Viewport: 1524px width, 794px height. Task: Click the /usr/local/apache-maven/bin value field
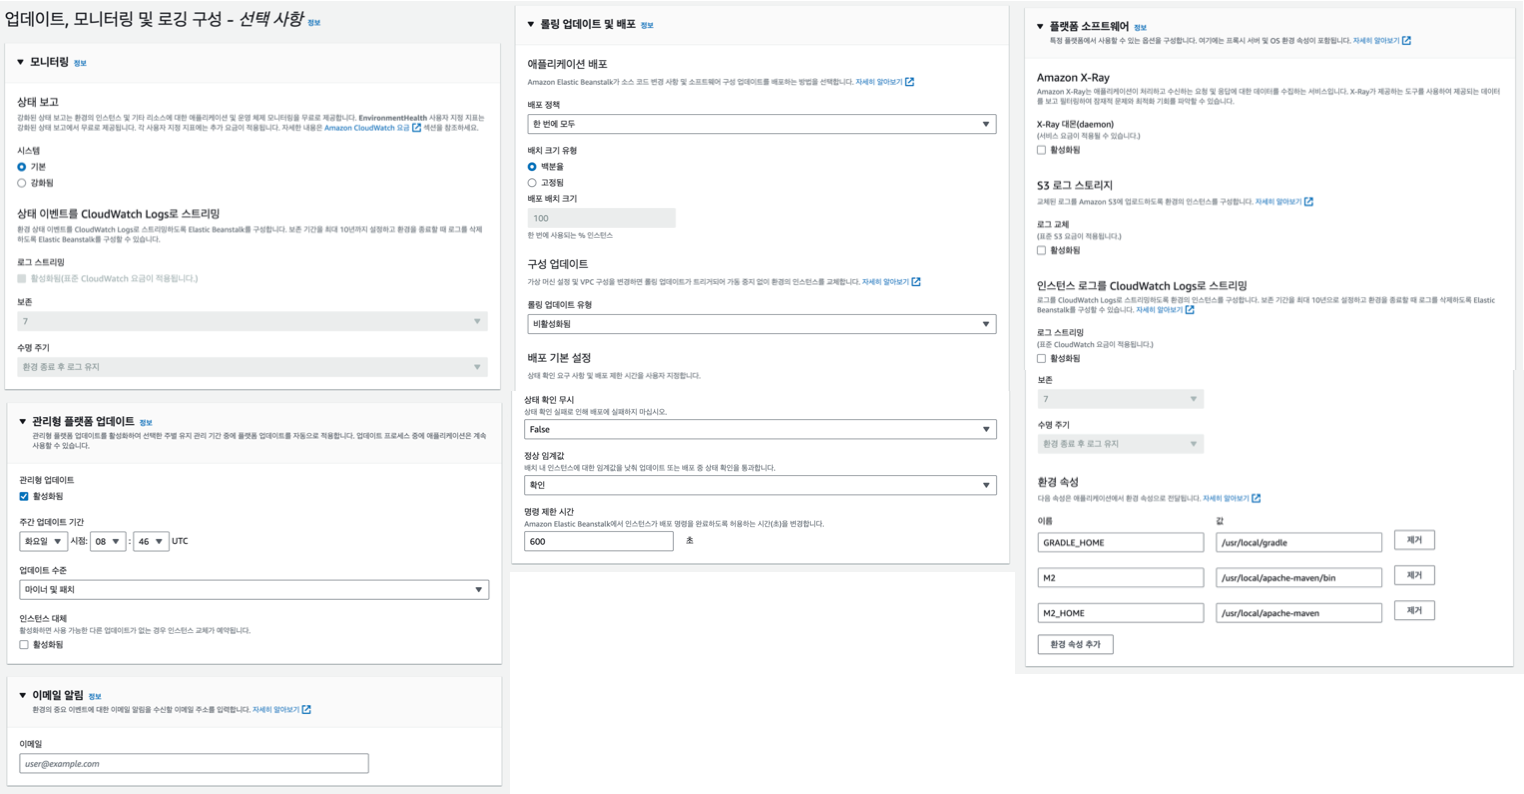click(x=1299, y=577)
